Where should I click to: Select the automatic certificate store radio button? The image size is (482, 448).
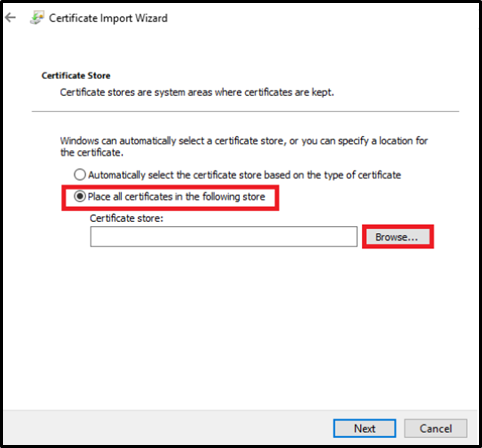pos(80,175)
